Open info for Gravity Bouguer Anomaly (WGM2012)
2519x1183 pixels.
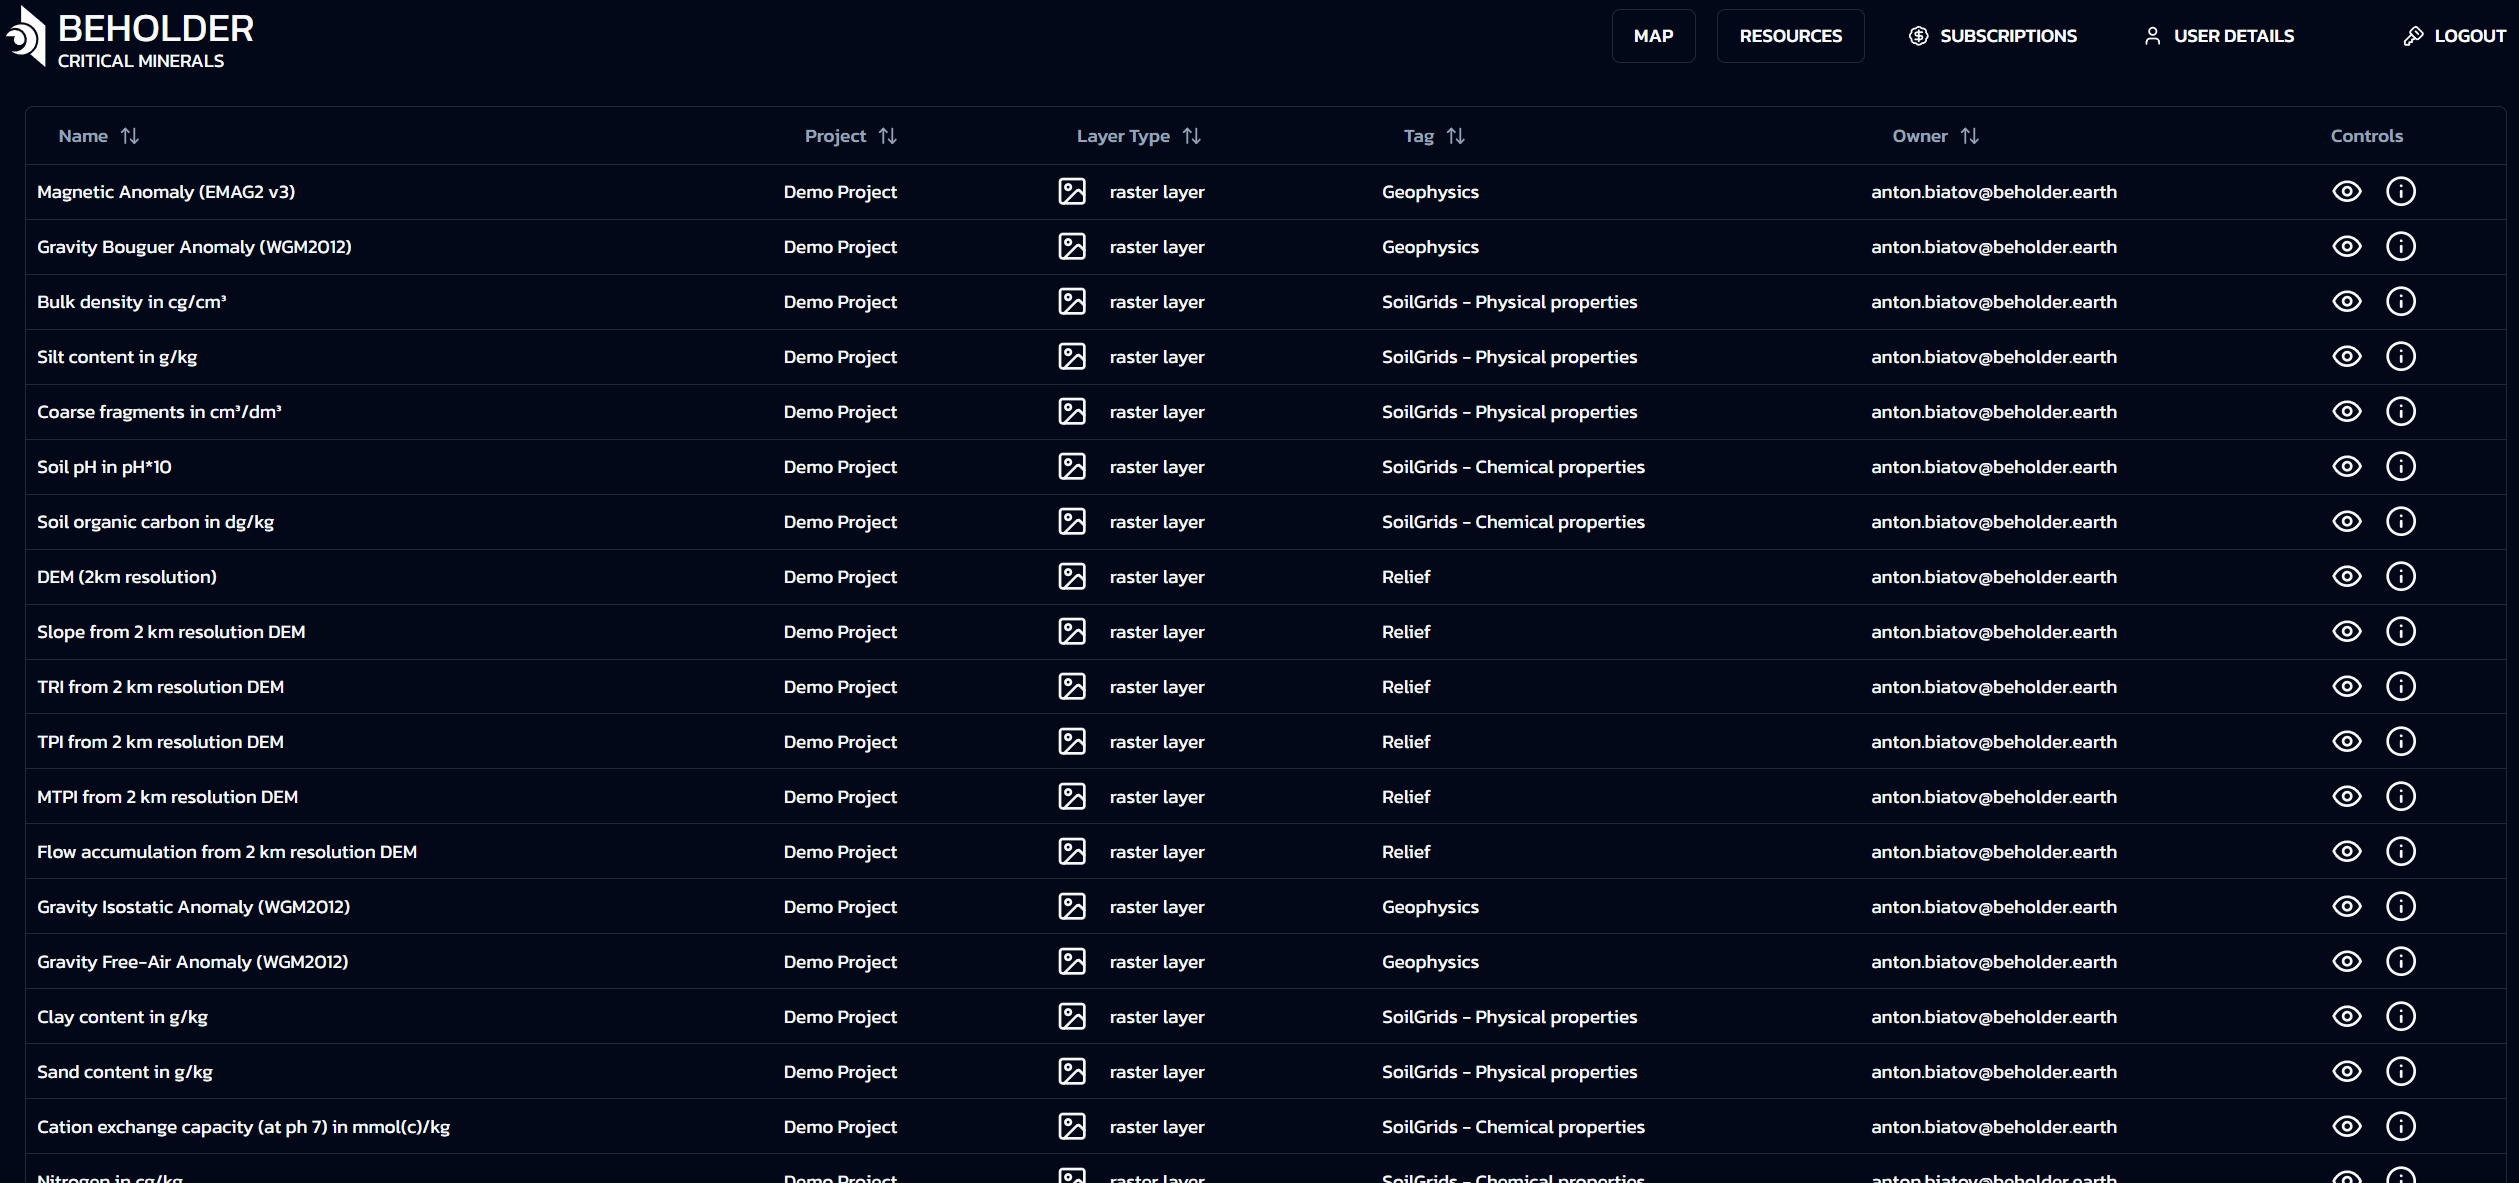coord(2402,246)
